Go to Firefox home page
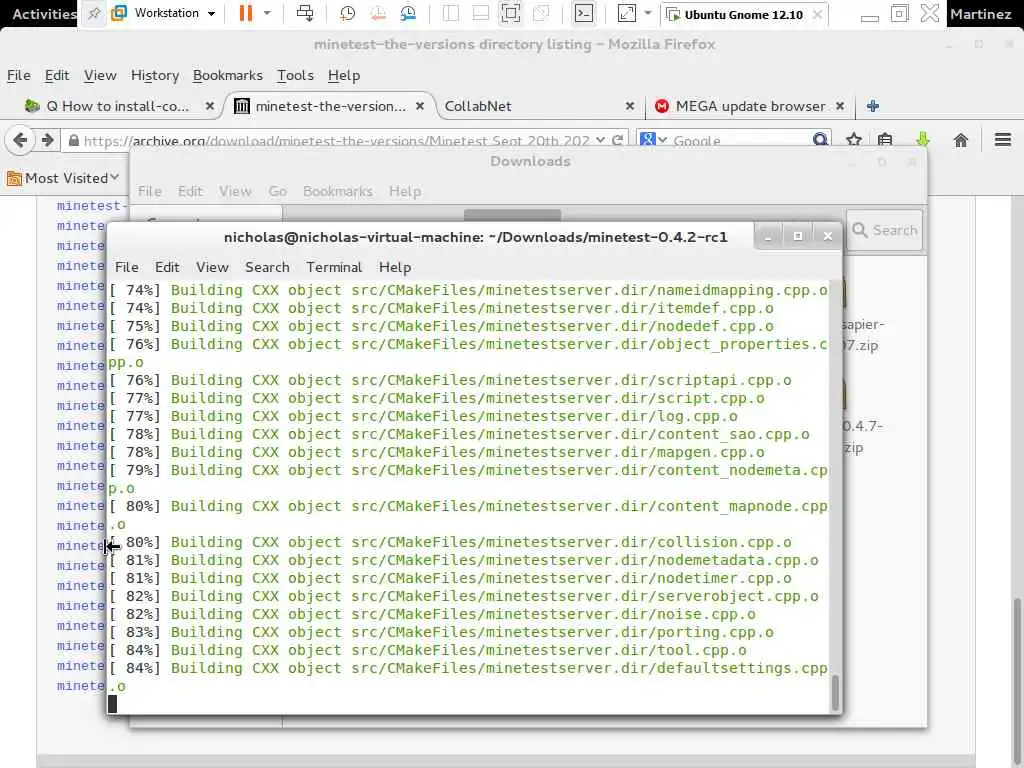1024x768 pixels. coord(961,140)
